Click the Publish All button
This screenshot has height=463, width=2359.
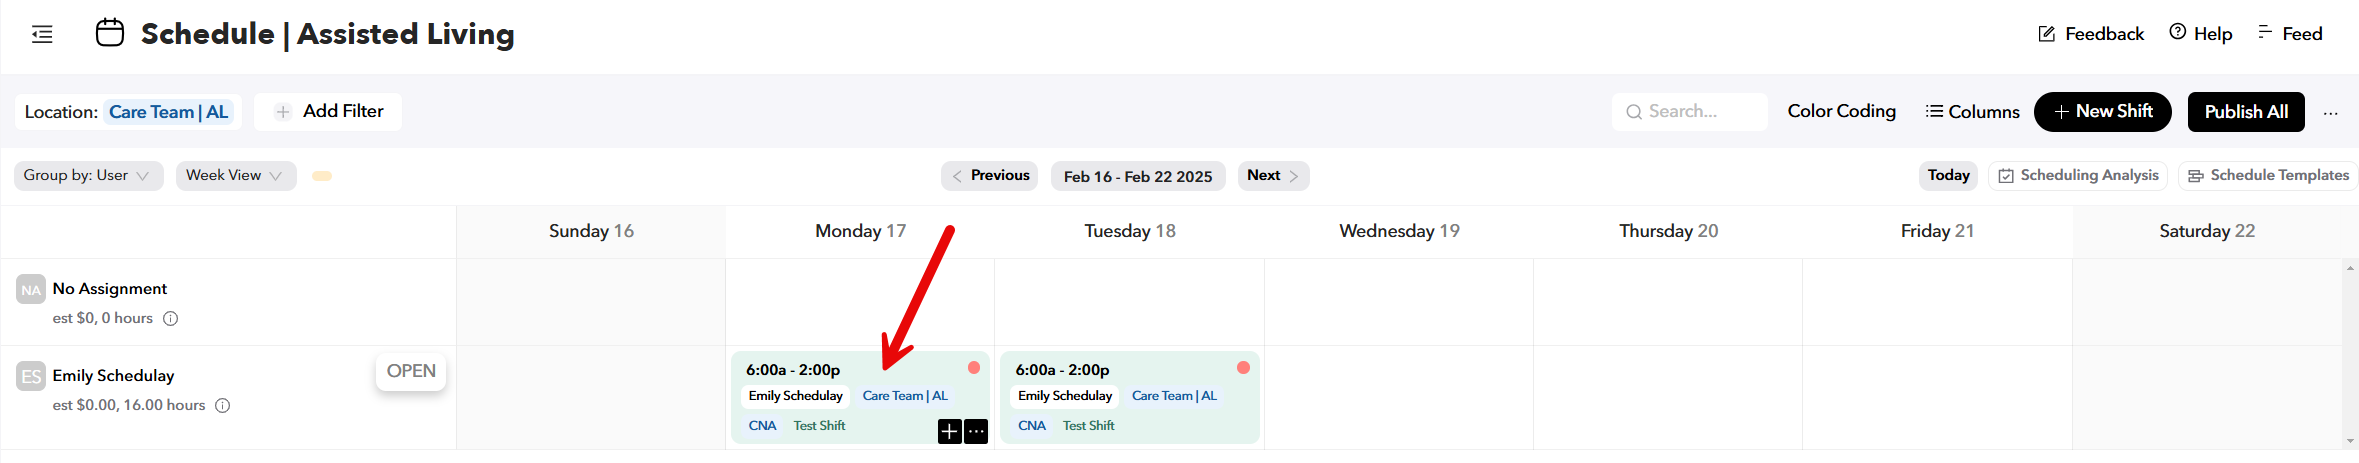click(2245, 112)
